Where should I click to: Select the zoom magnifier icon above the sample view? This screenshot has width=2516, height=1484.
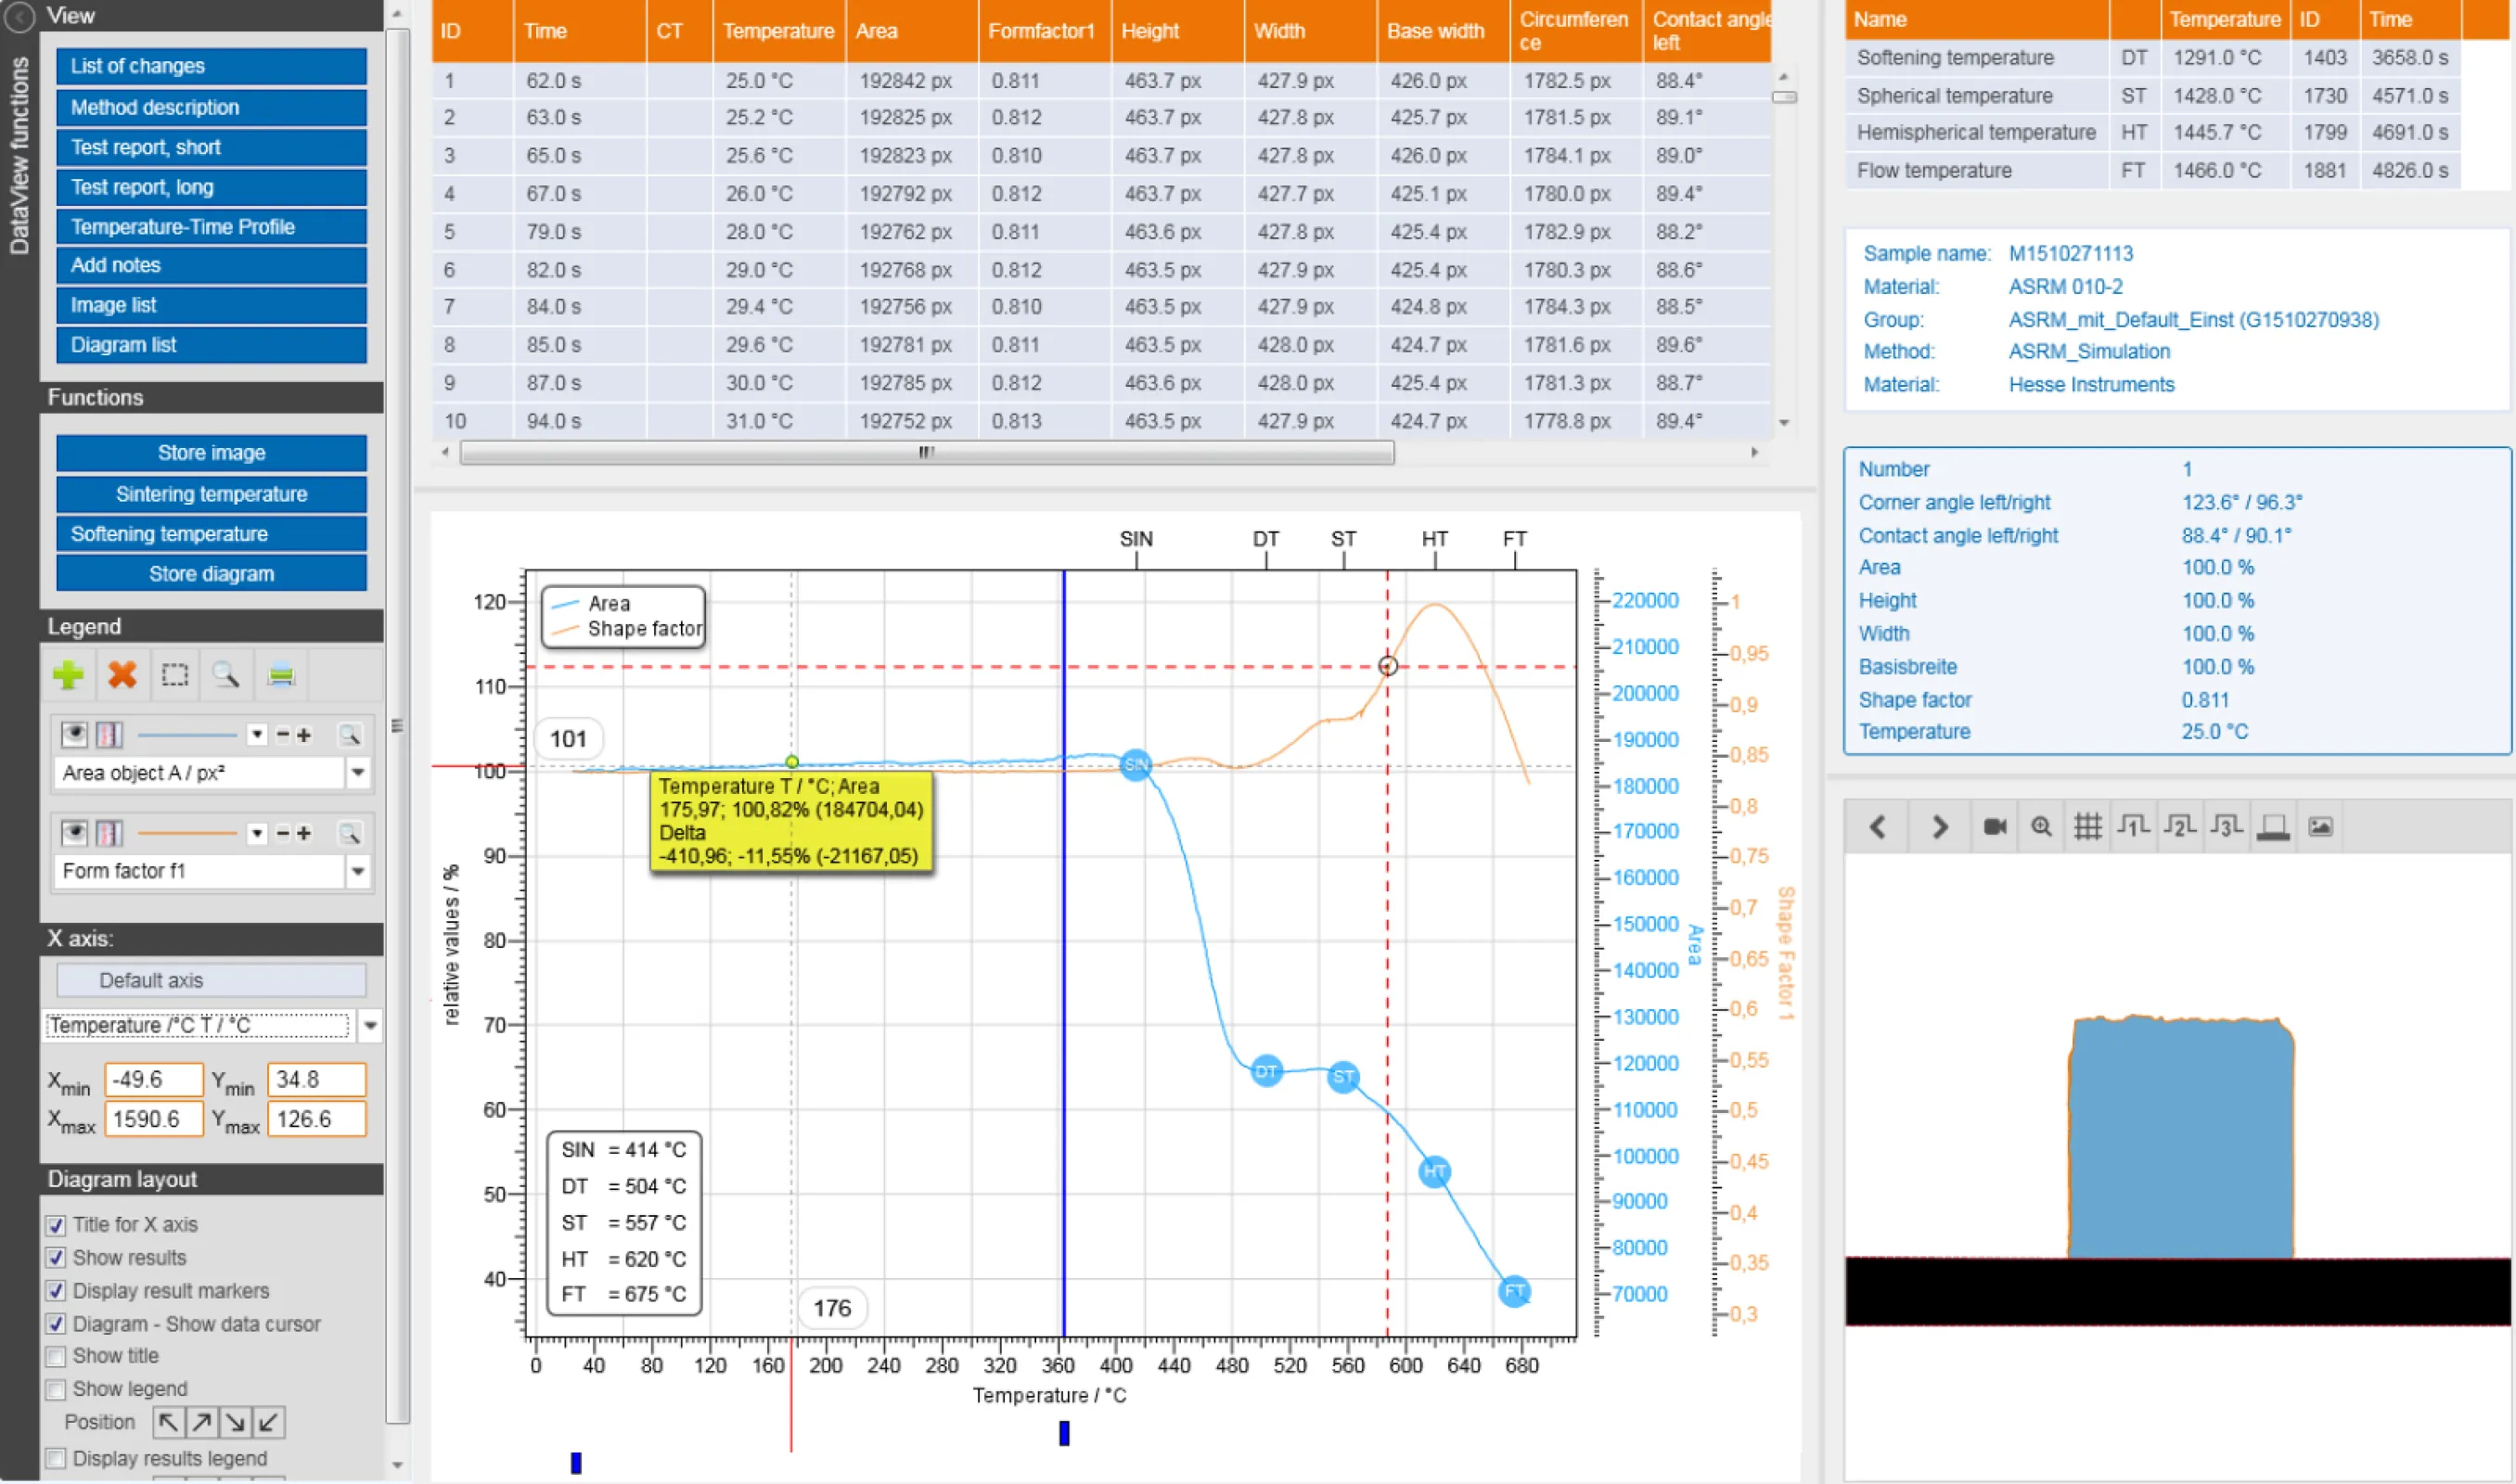[x=2042, y=827]
